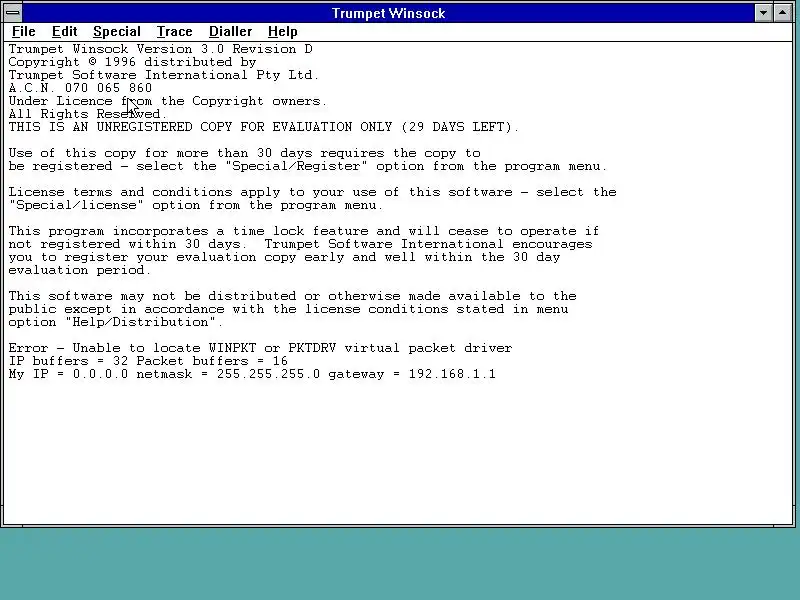
Task: Click the "netmask = 255.255.255.0" text
Action: pyautogui.click(x=228, y=374)
